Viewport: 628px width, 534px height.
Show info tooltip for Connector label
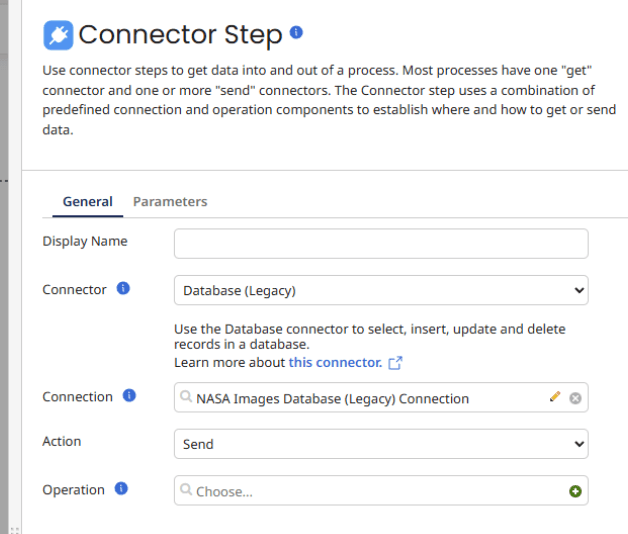[x=123, y=289]
